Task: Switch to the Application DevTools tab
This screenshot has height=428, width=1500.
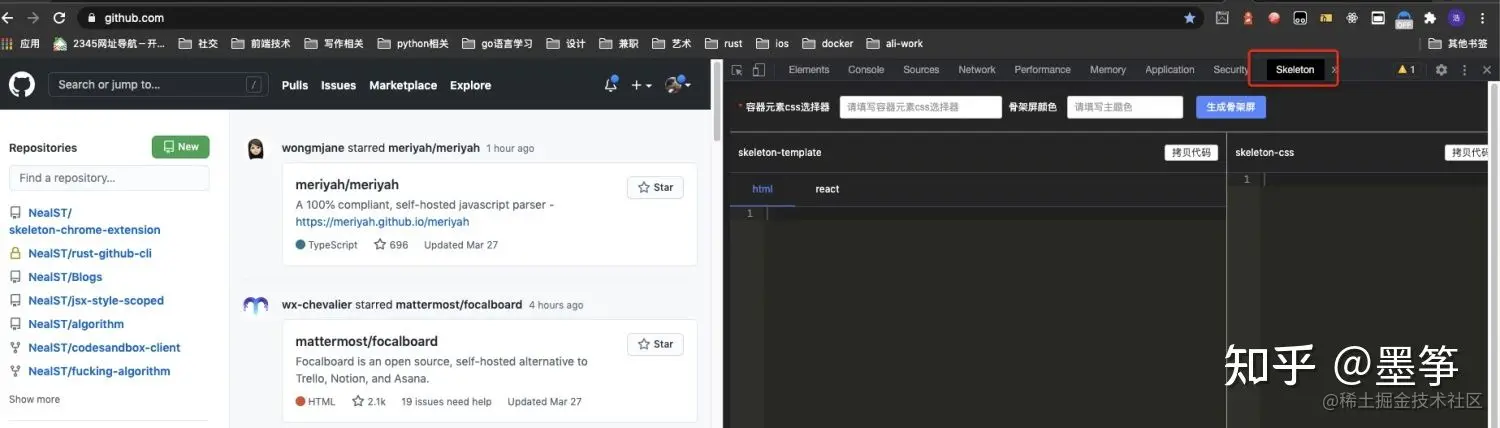Action: click(x=1170, y=70)
